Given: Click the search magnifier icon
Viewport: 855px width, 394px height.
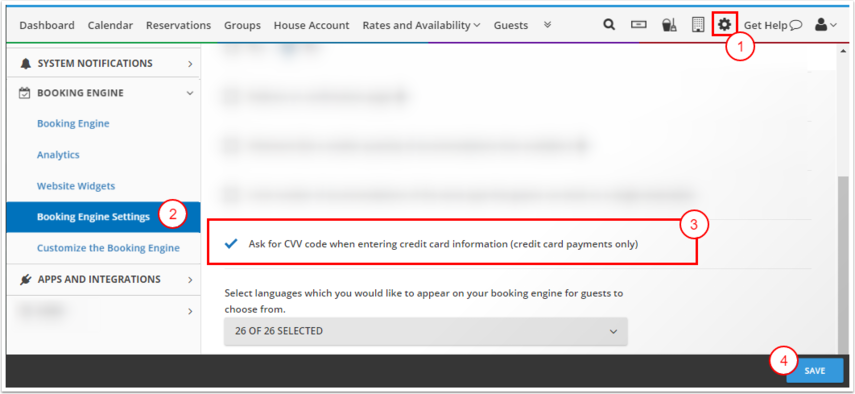Looking at the screenshot, I should point(609,25).
